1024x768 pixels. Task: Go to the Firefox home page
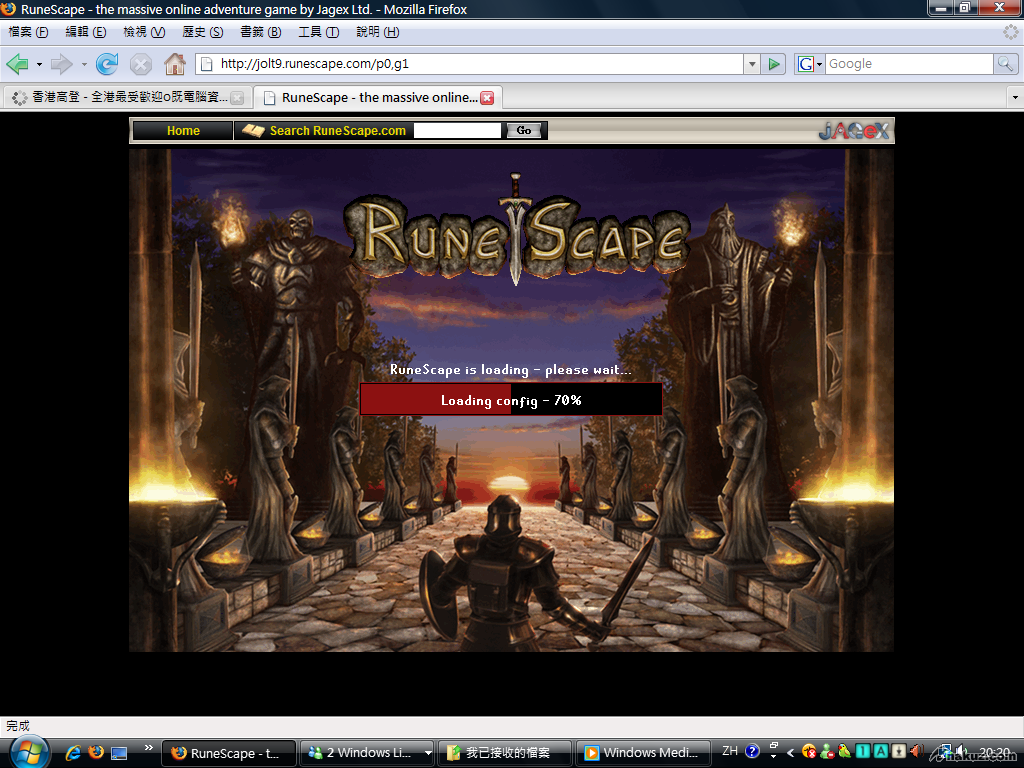174,64
